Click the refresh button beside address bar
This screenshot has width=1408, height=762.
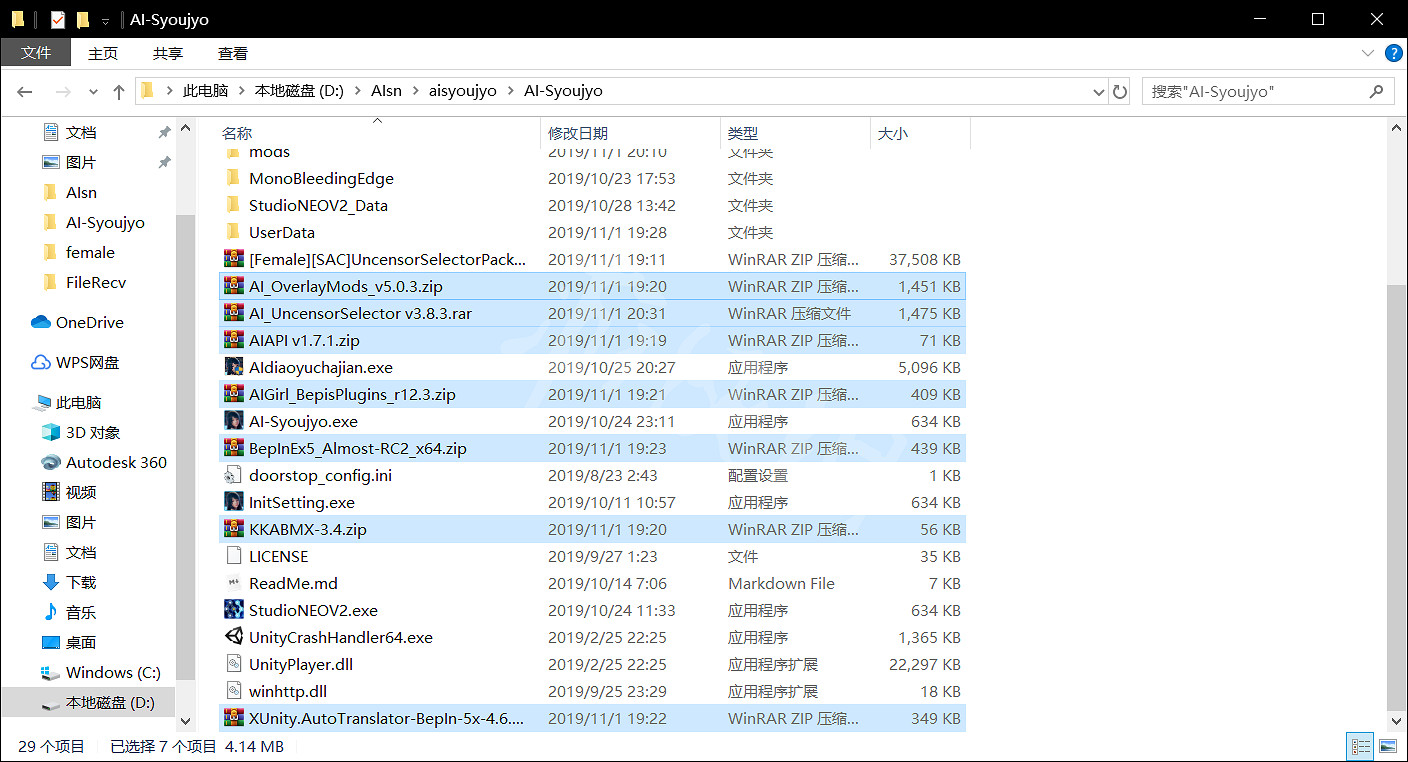point(1120,91)
